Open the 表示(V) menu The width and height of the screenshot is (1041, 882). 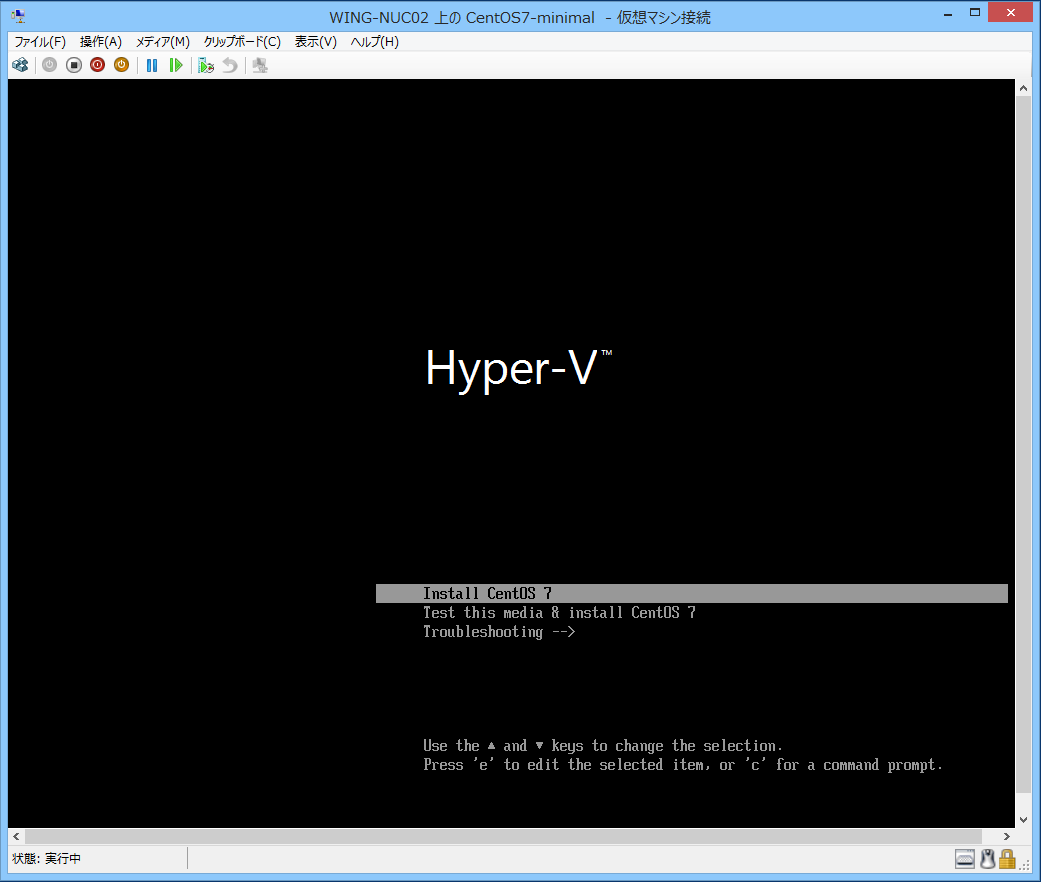coord(316,42)
